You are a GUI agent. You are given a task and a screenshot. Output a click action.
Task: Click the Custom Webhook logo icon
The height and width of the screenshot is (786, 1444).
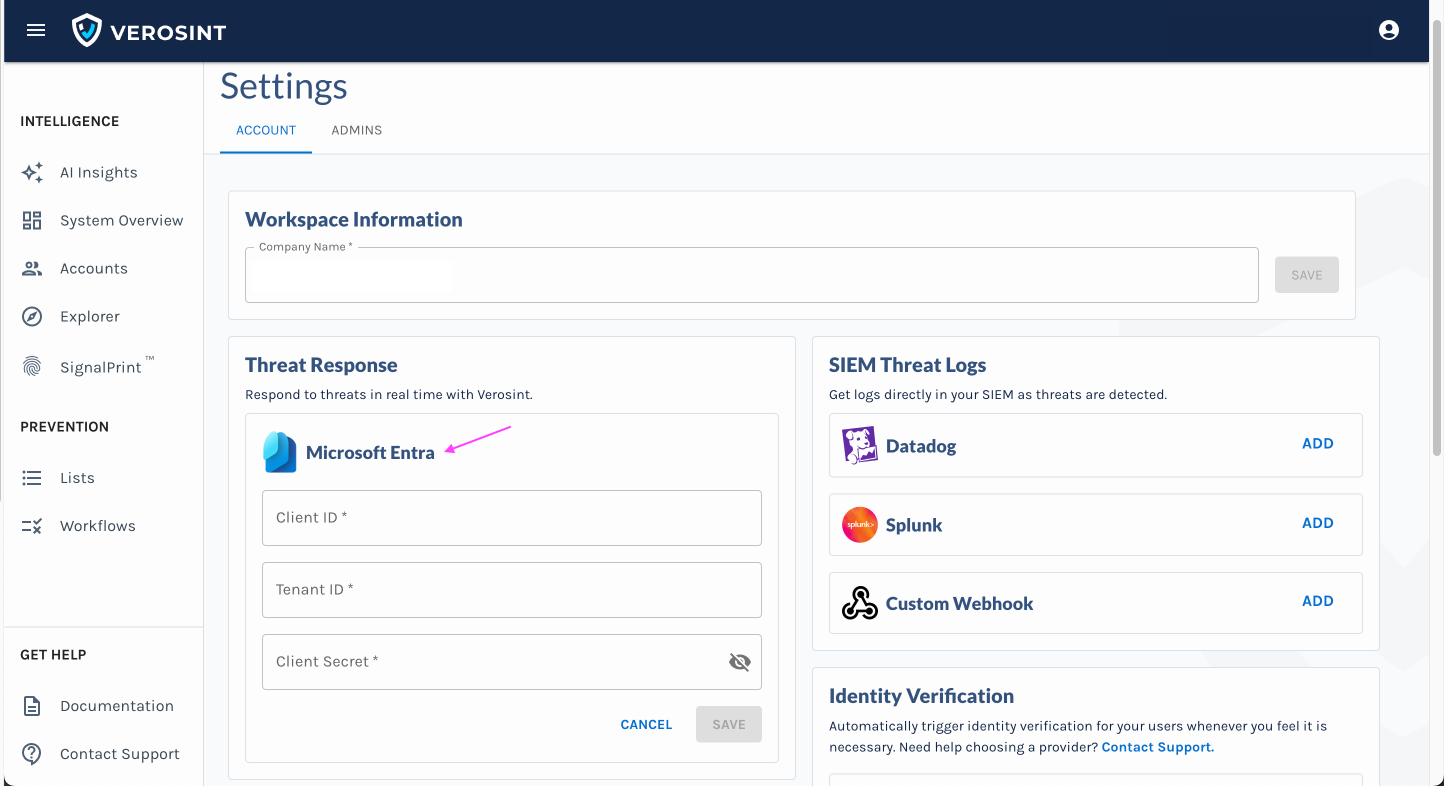coord(860,603)
